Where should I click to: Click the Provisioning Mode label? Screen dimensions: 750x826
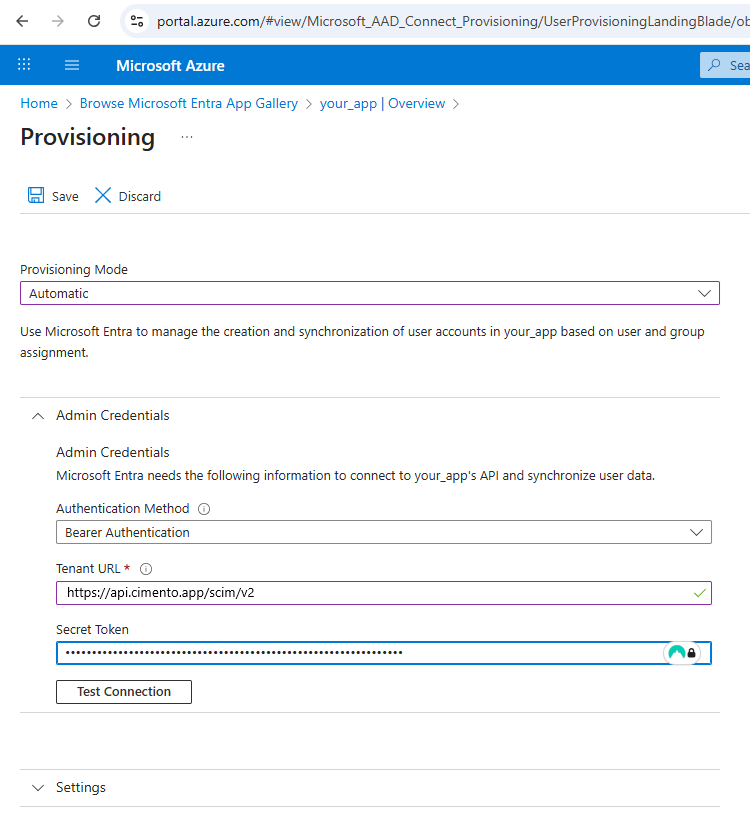(x=74, y=269)
